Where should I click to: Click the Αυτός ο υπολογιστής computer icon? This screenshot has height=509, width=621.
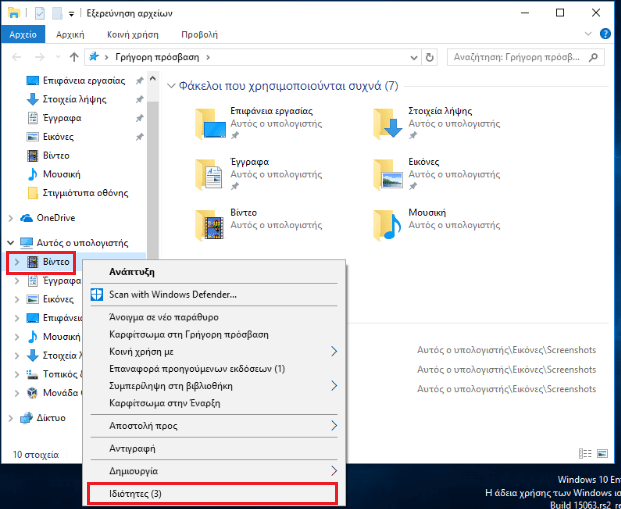pos(27,242)
